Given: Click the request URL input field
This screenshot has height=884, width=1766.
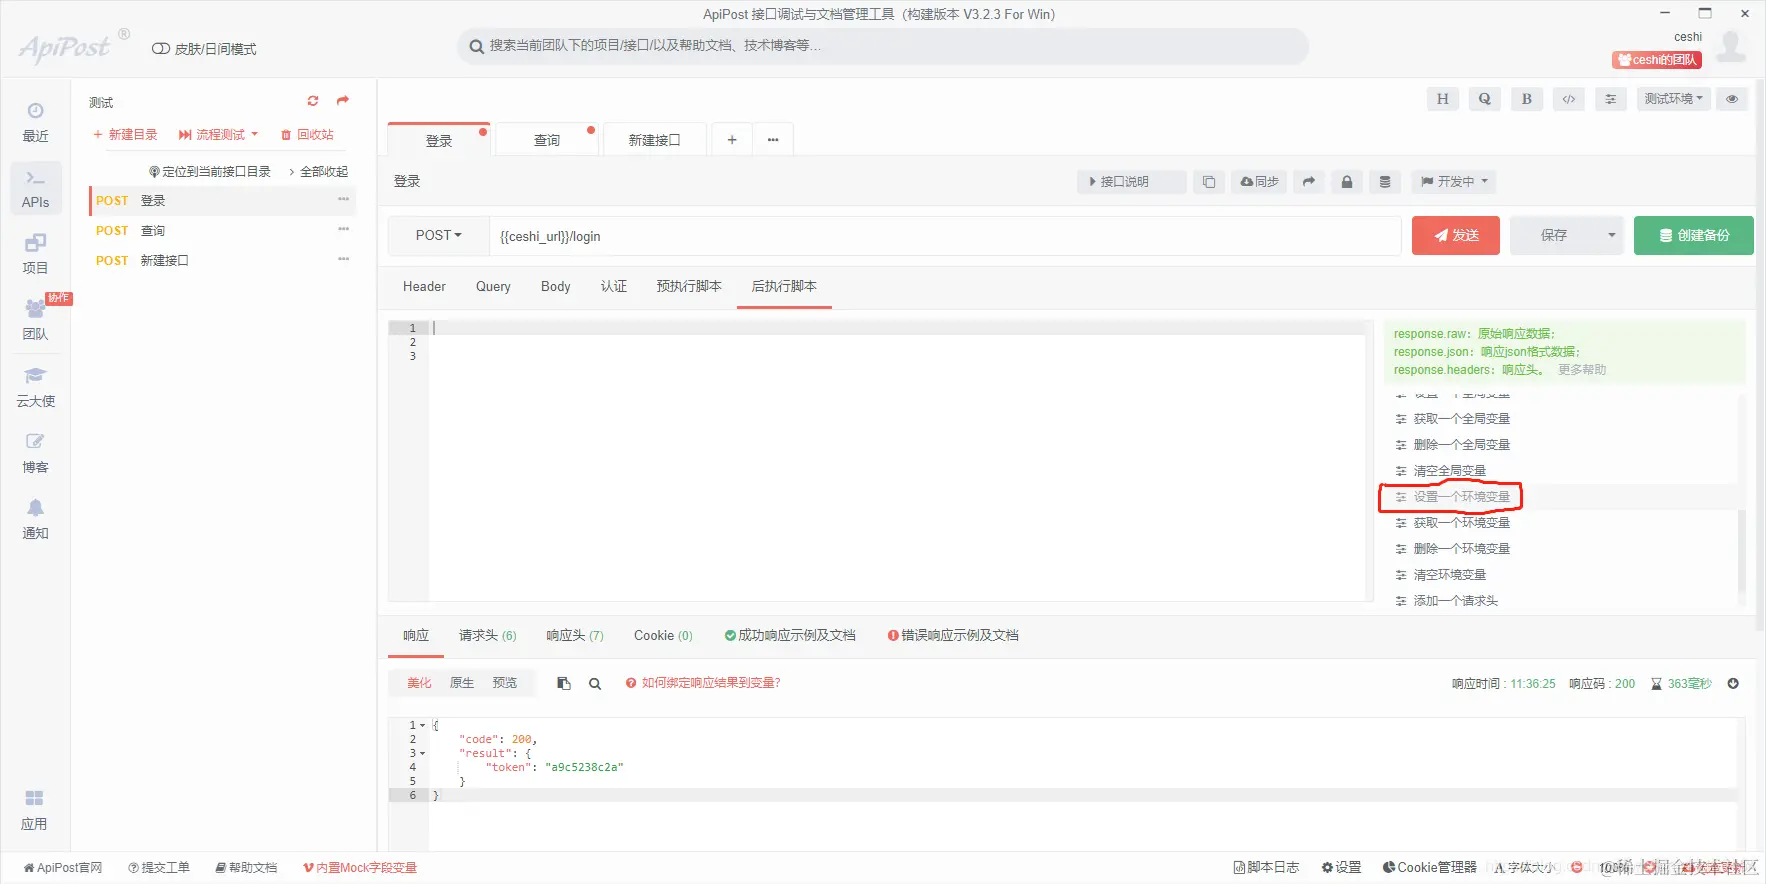Looking at the screenshot, I should click(x=945, y=236).
